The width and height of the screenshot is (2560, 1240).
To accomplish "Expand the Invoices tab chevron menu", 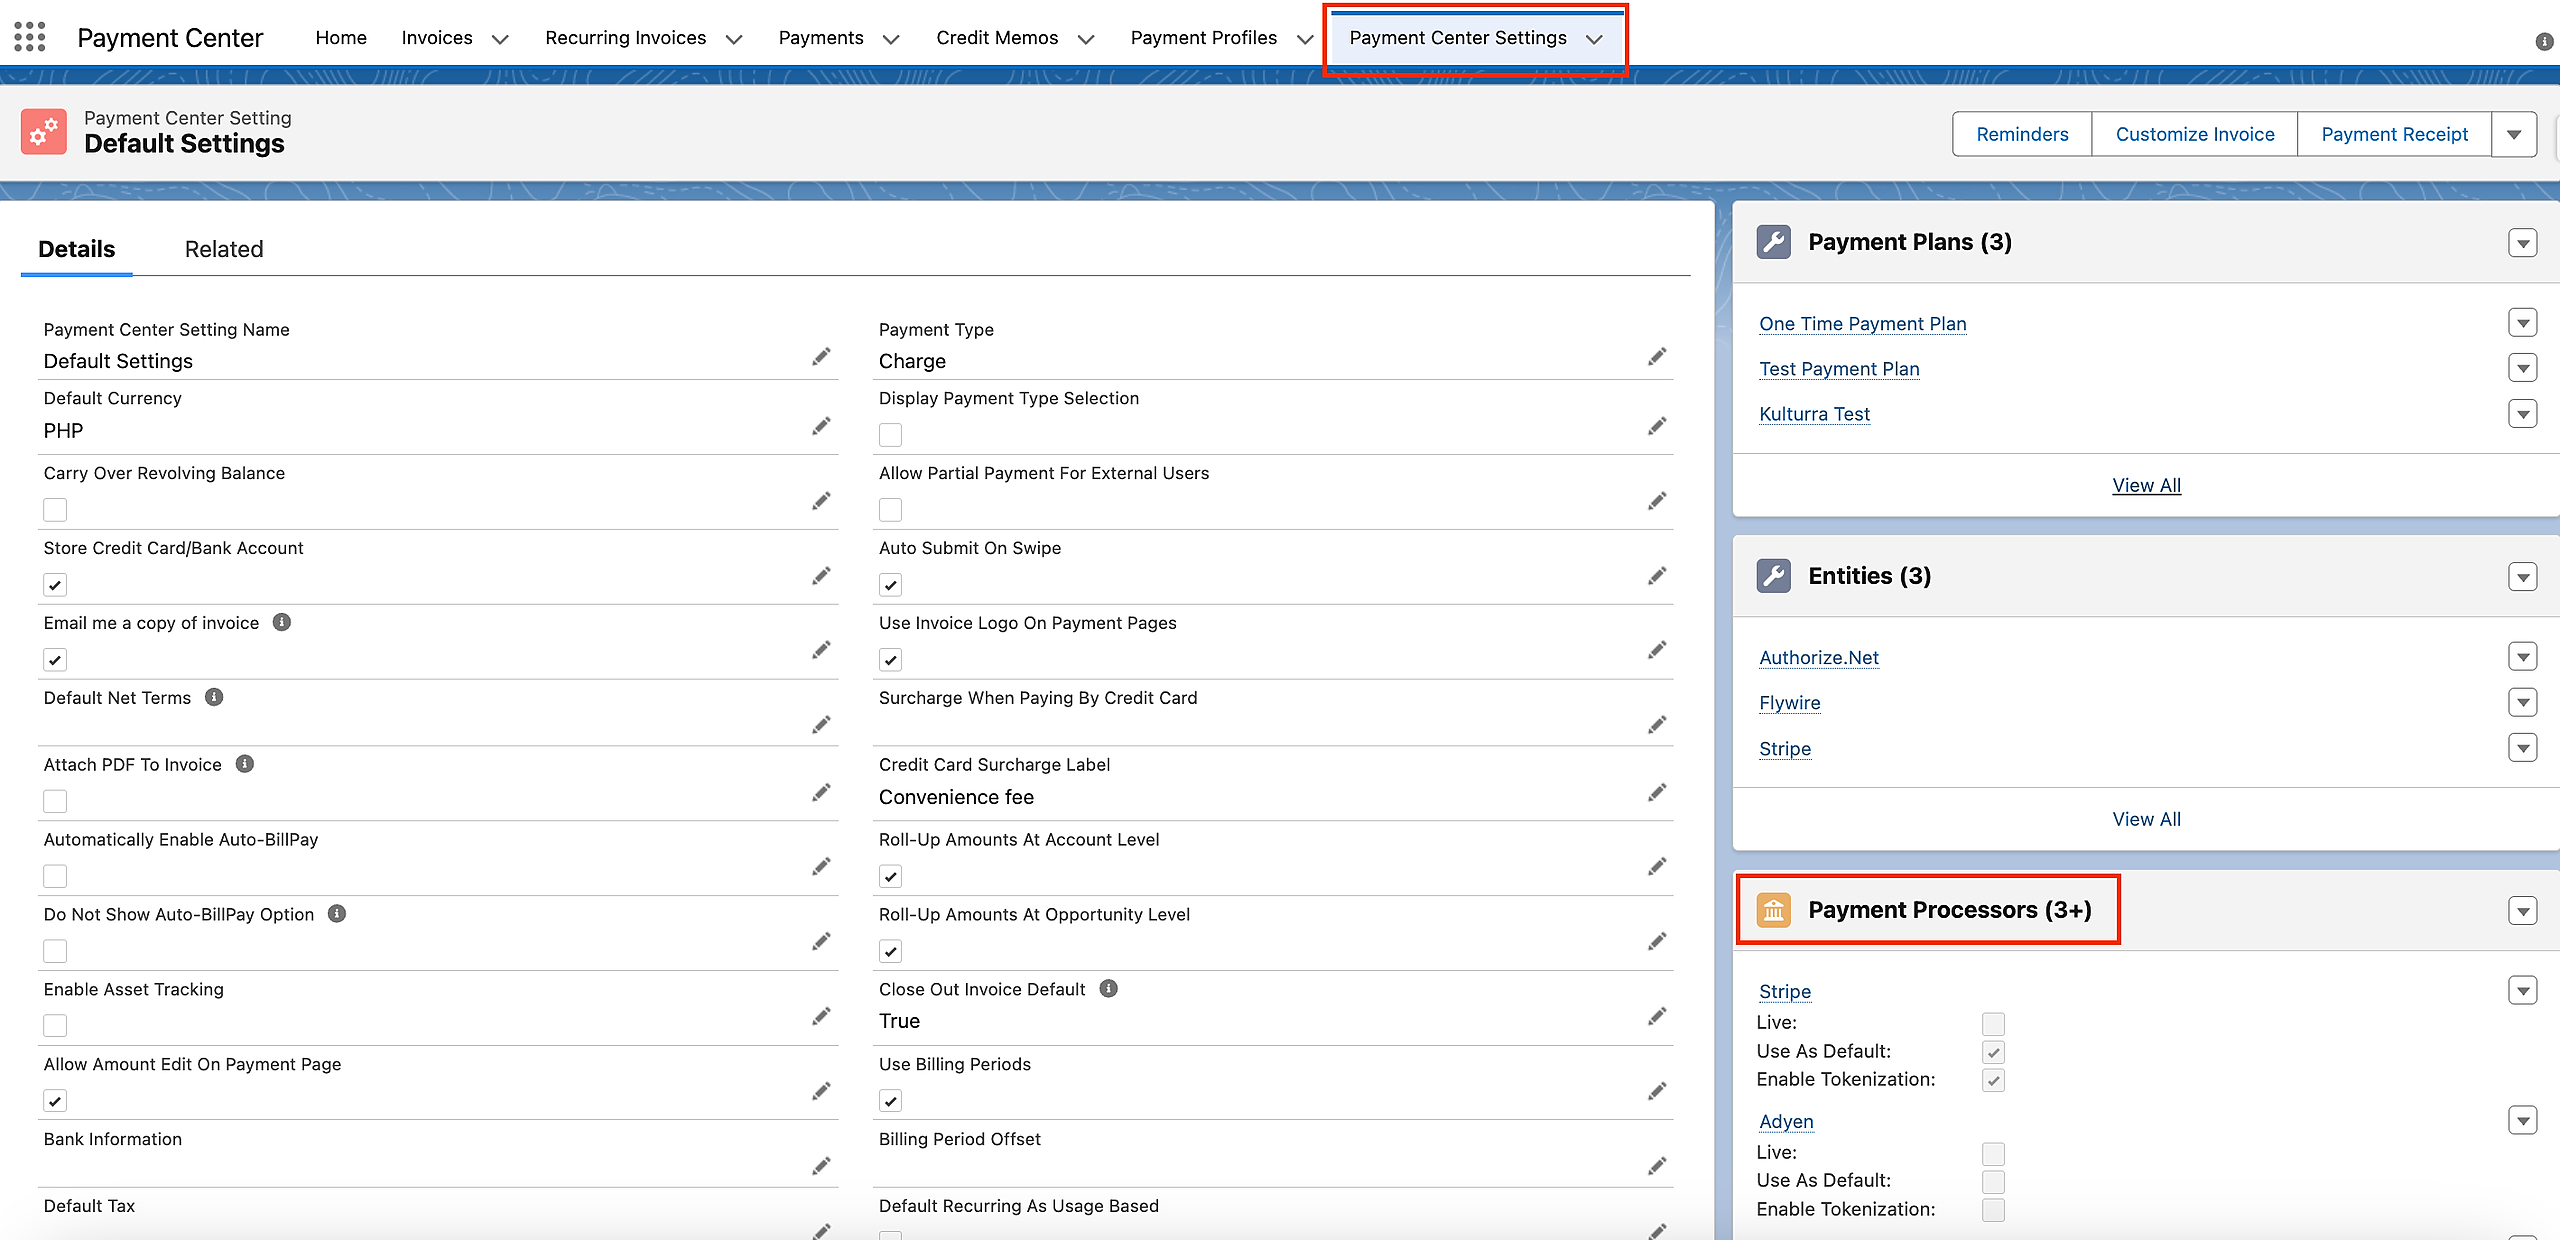I will point(500,39).
